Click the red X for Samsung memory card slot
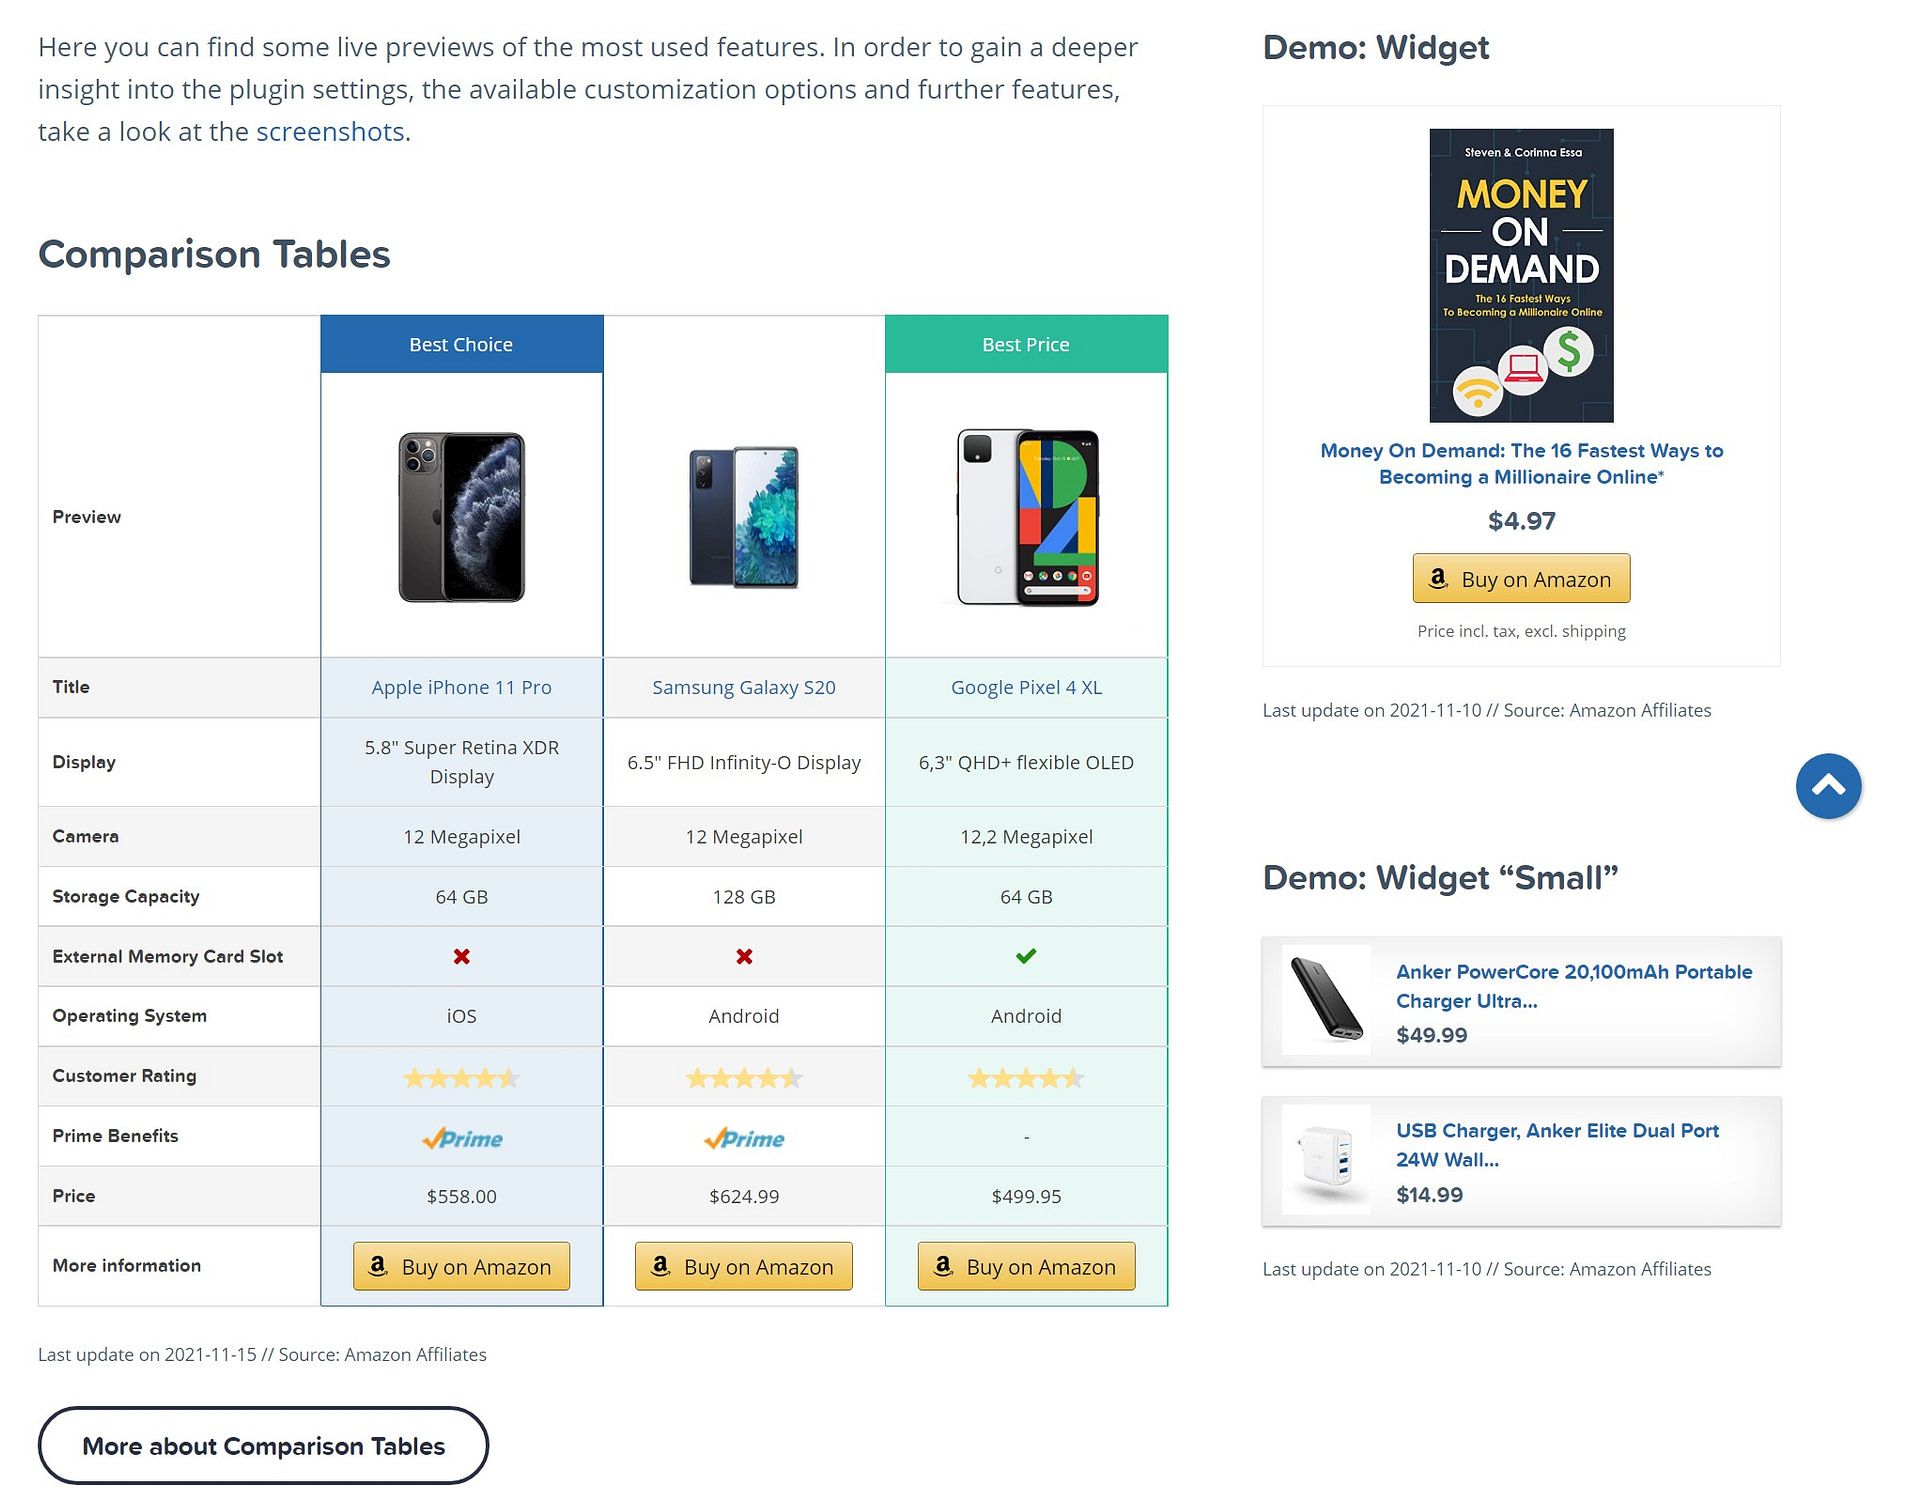This screenshot has width=1907, height=1500. 744,956
